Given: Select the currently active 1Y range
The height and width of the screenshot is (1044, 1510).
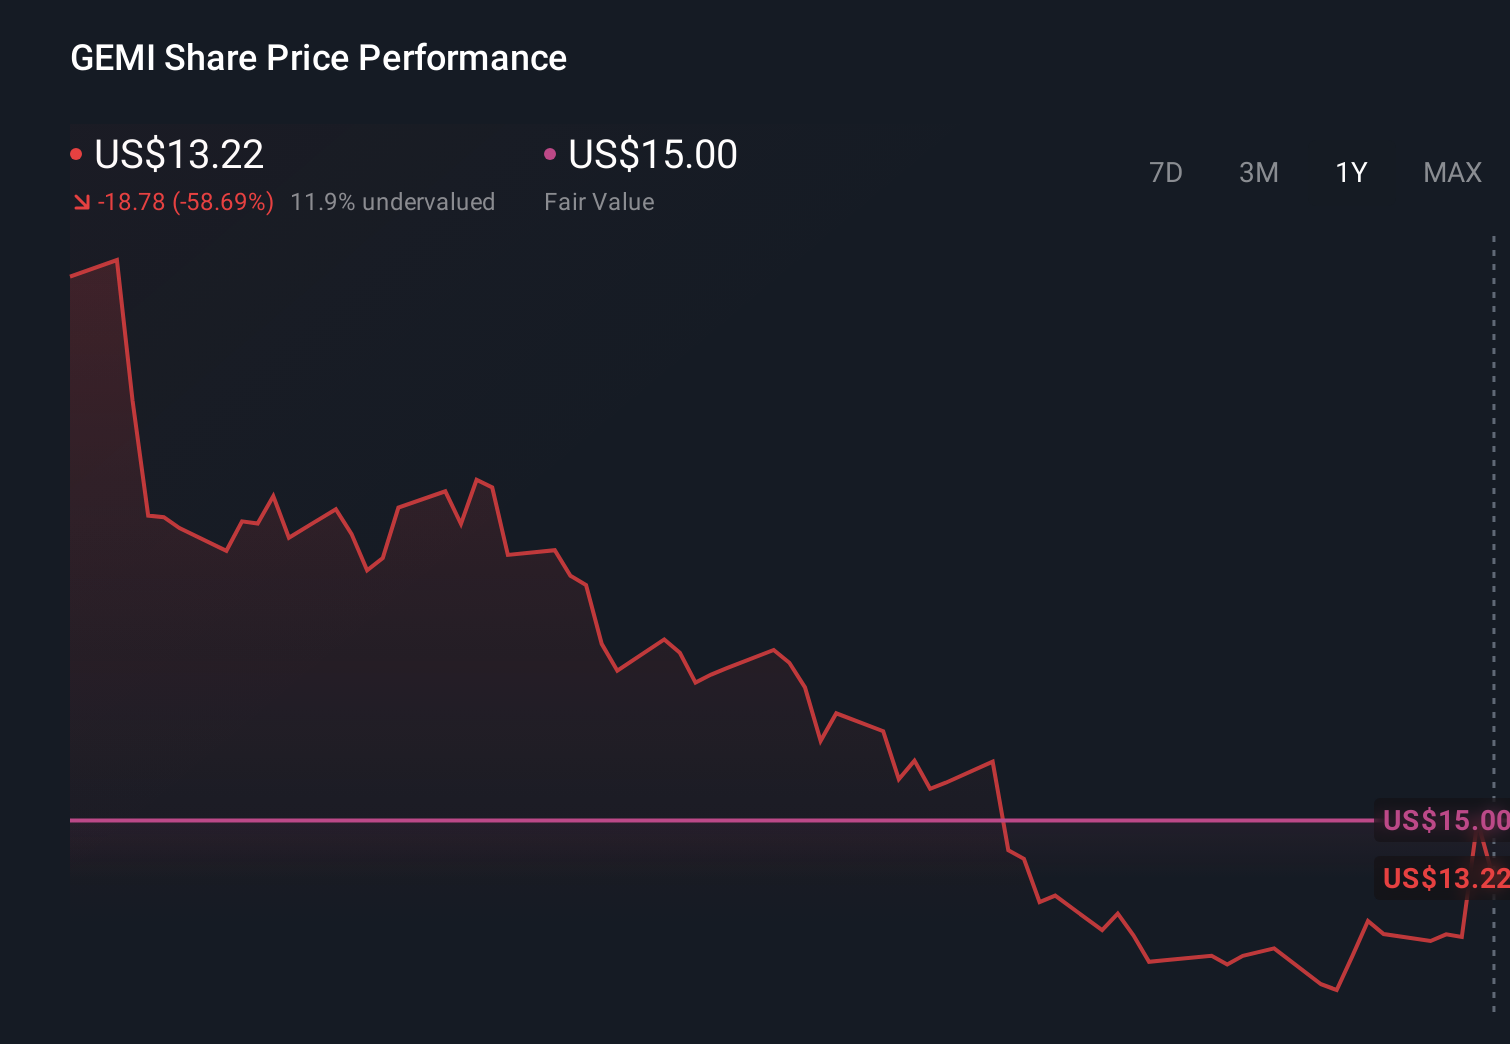Looking at the screenshot, I should pyautogui.click(x=1351, y=172).
